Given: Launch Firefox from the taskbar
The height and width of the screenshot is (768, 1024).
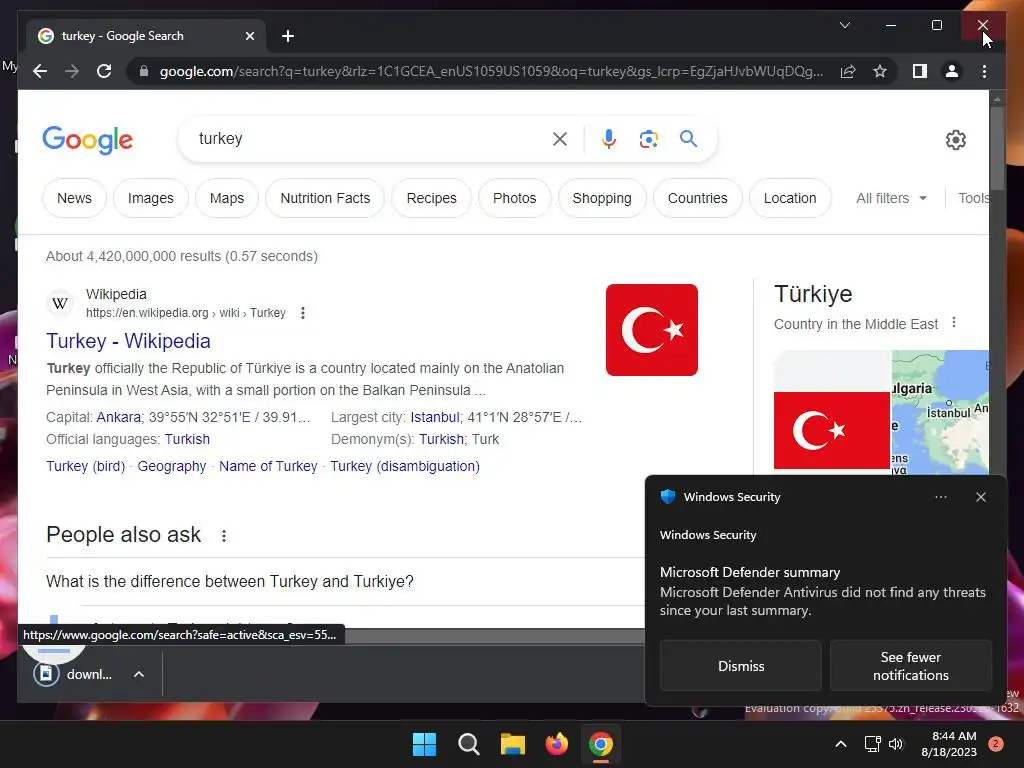Looking at the screenshot, I should coord(556,744).
